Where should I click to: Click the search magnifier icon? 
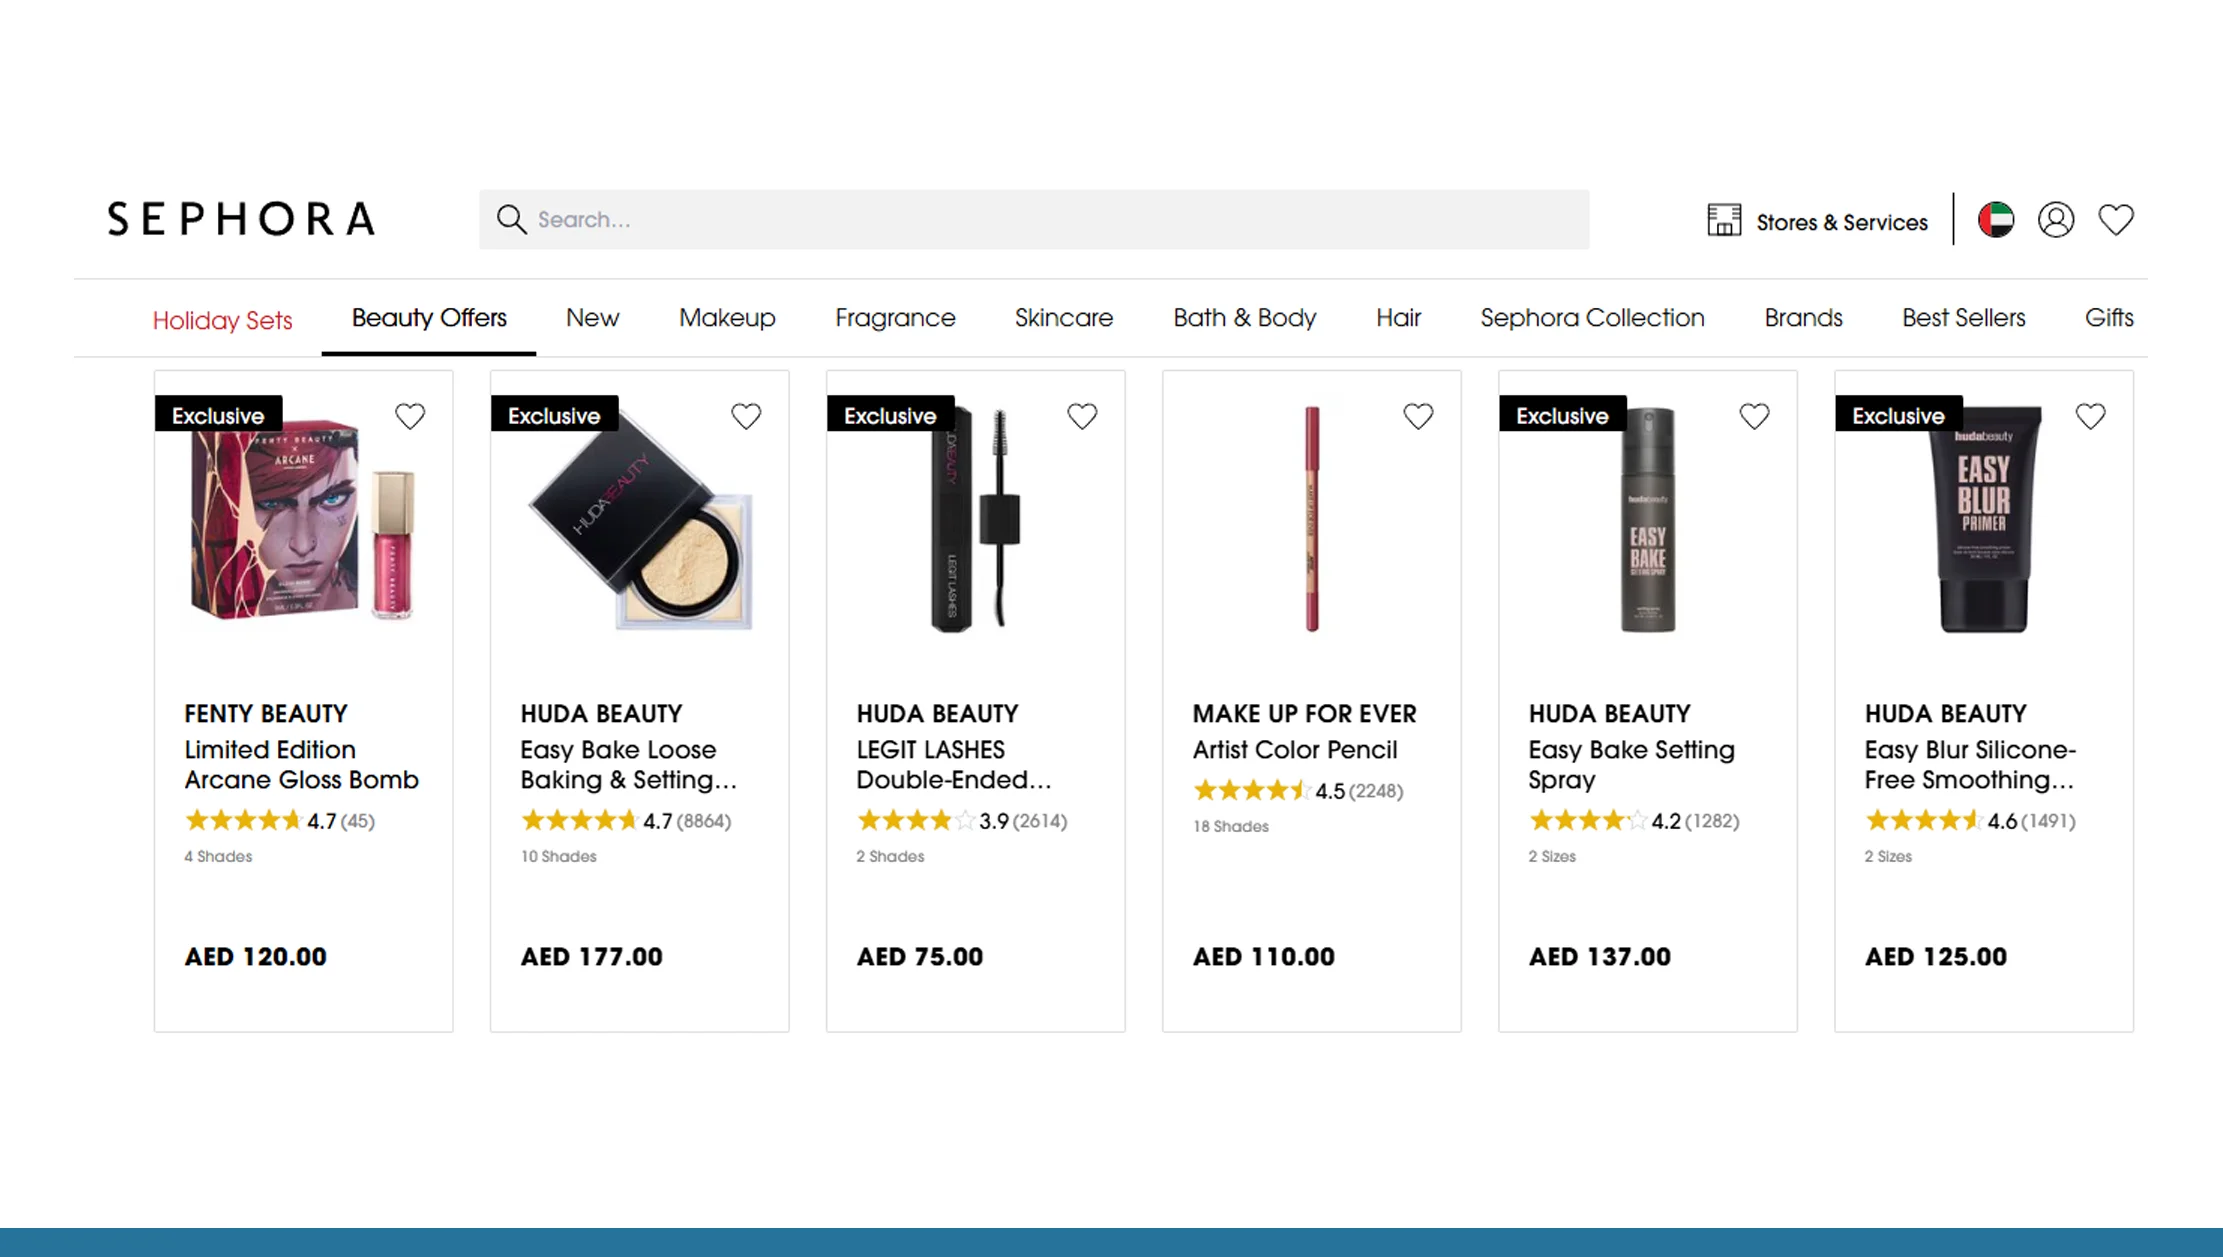click(512, 219)
